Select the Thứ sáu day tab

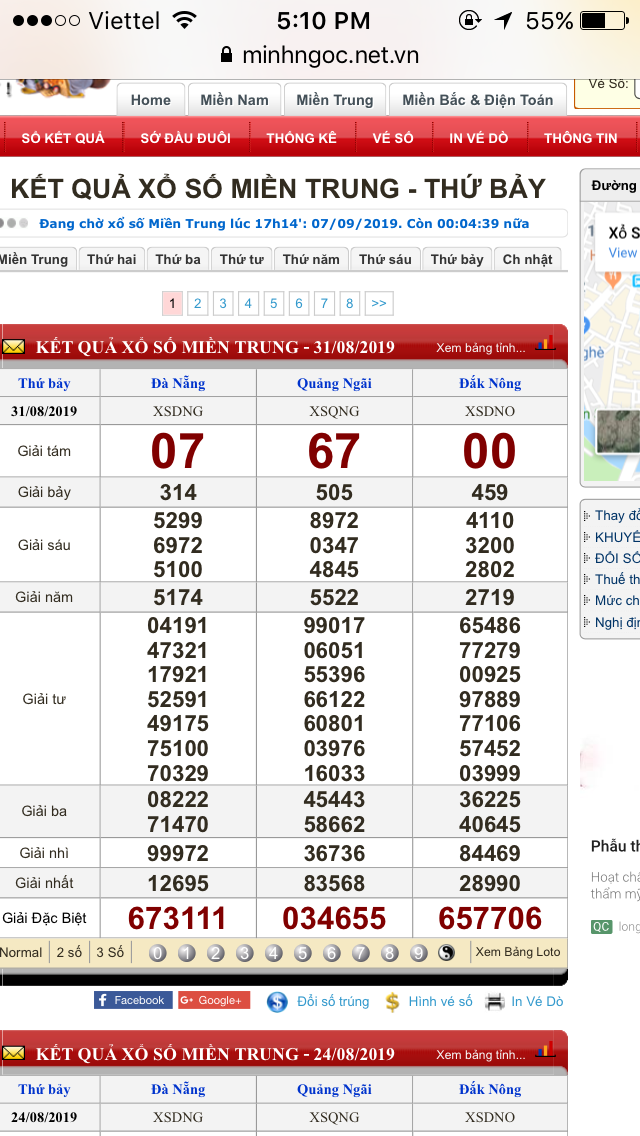pyautogui.click(x=385, y=259)
